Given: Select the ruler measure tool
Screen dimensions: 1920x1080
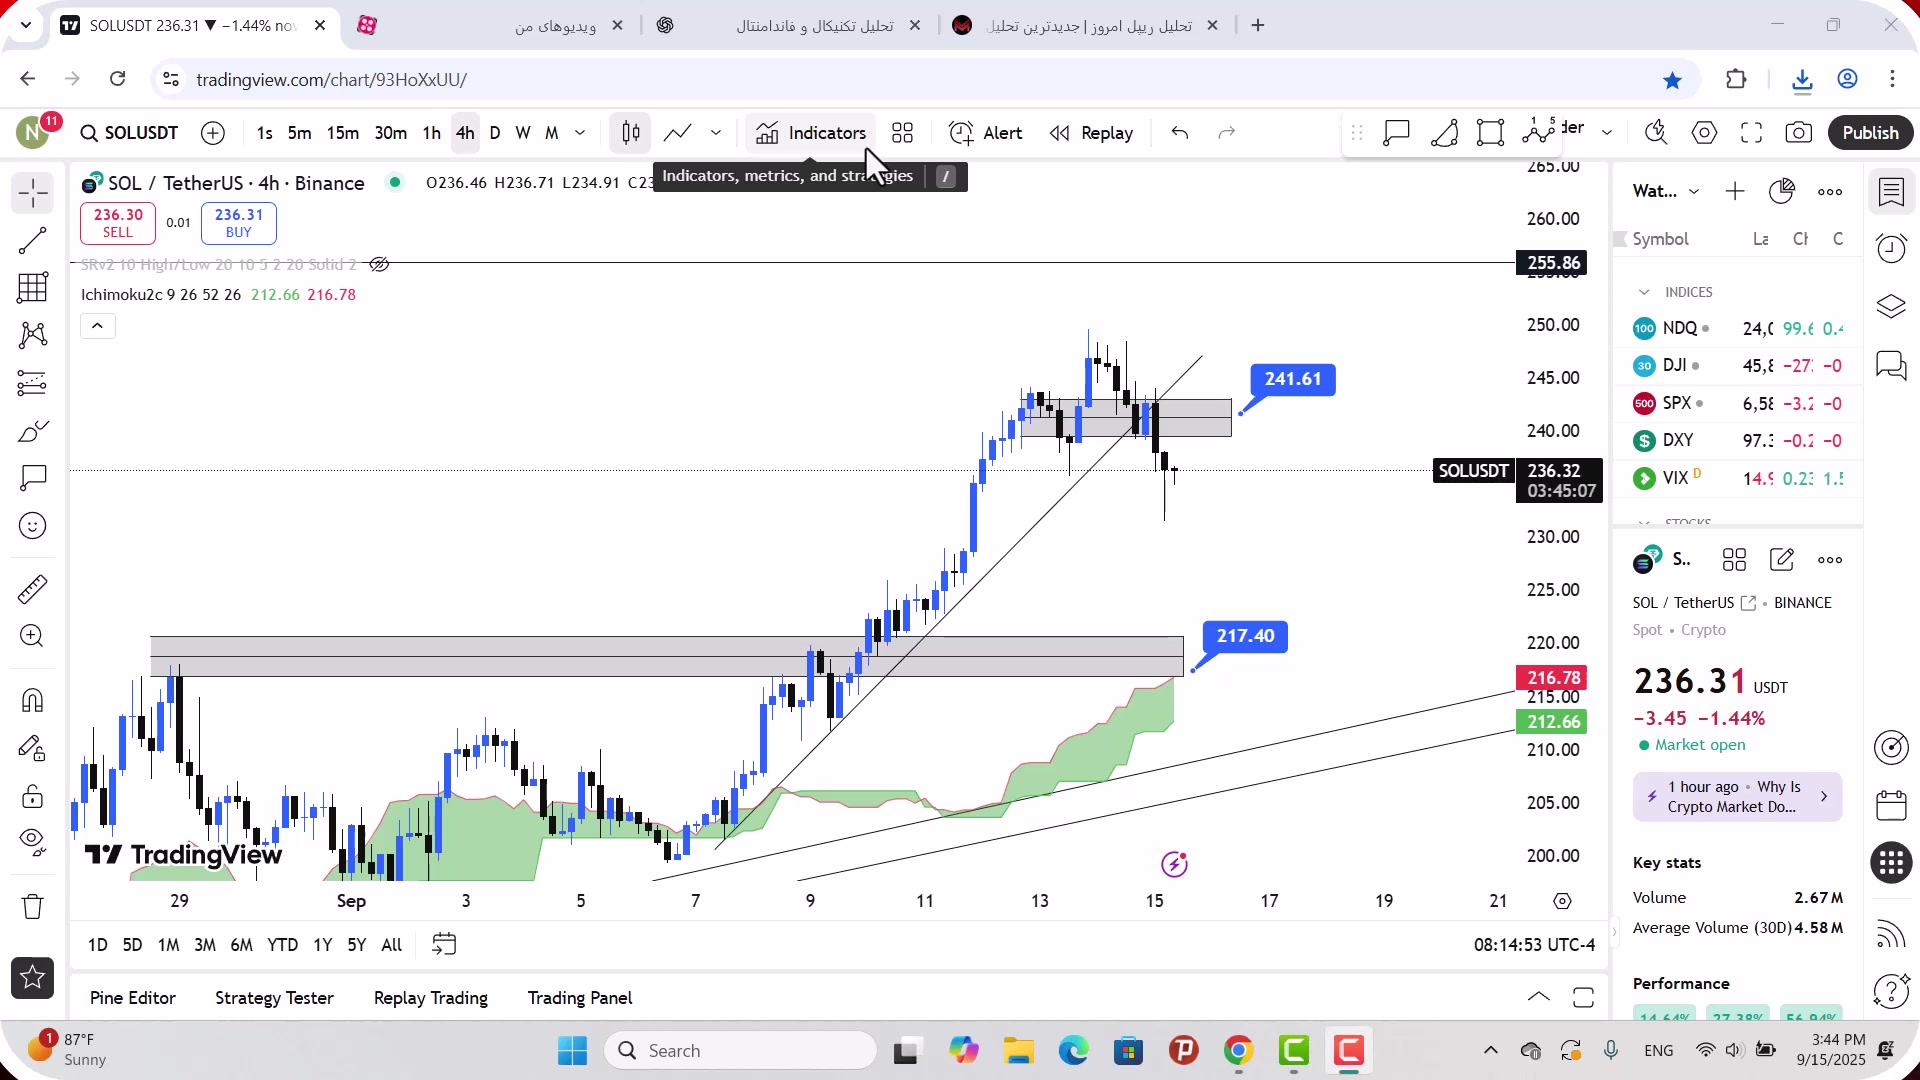Looking at the screenshot, I should (32, 589).
